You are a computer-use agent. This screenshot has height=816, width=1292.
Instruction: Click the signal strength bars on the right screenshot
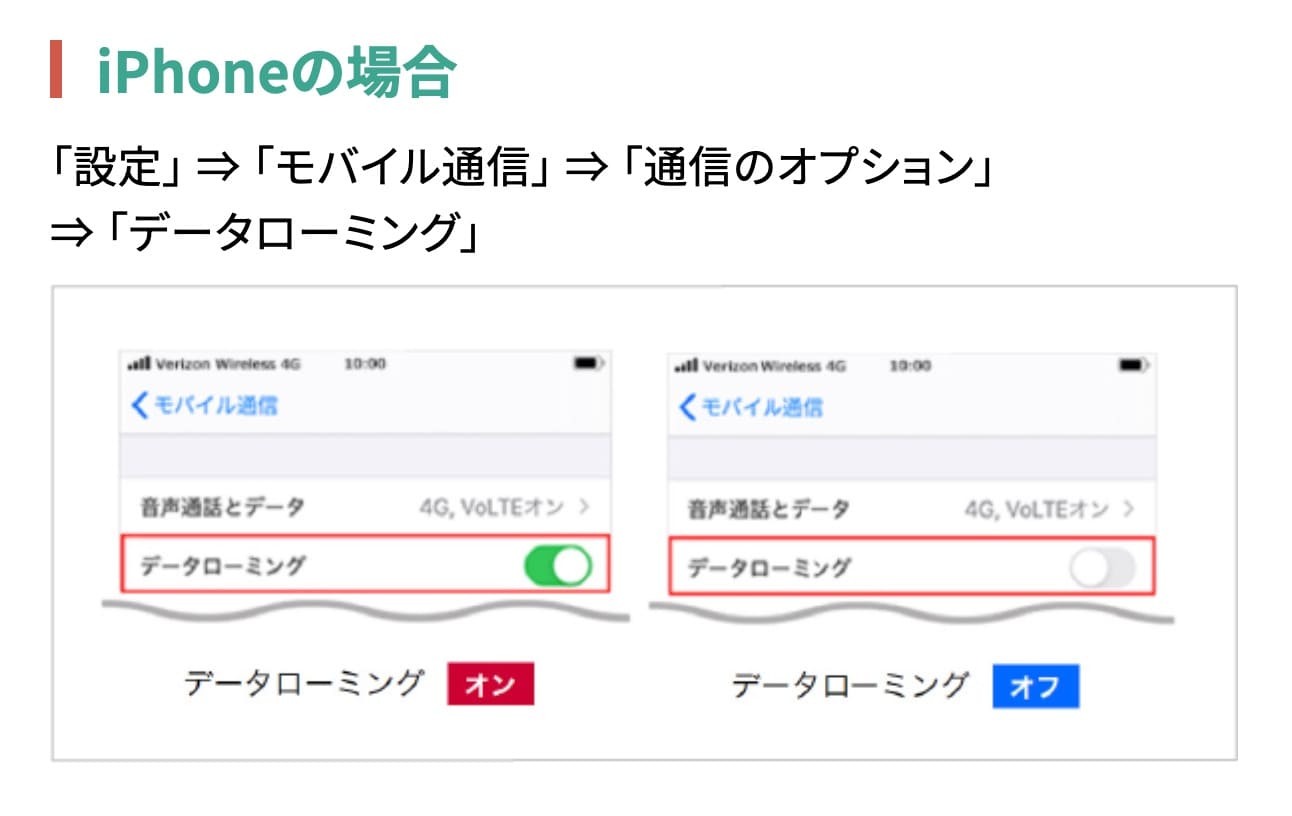tap(686, 366)
